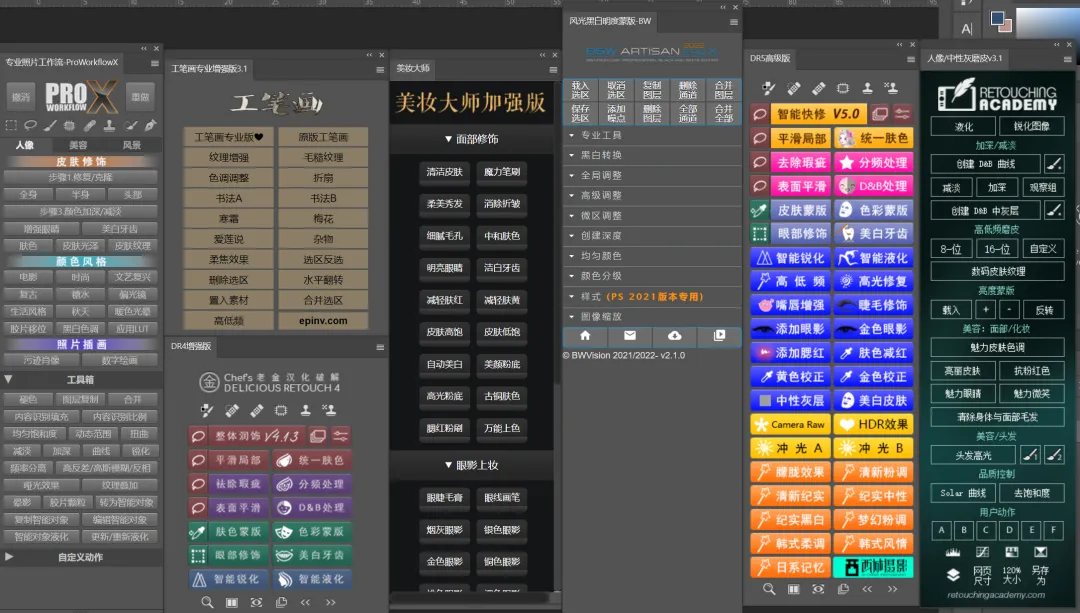Switch to the 风景 tab in ProWorkflowX
The height and width of the screenshot is (613, 1080).
point(132,145)
